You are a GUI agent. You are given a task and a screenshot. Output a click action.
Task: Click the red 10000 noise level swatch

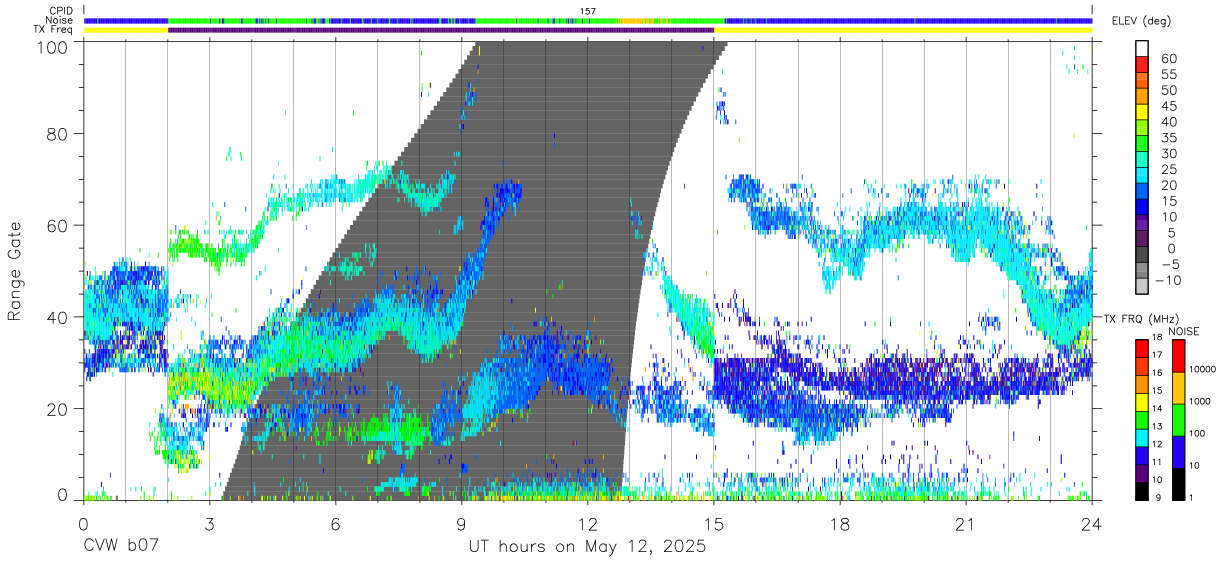(1178, 356)
